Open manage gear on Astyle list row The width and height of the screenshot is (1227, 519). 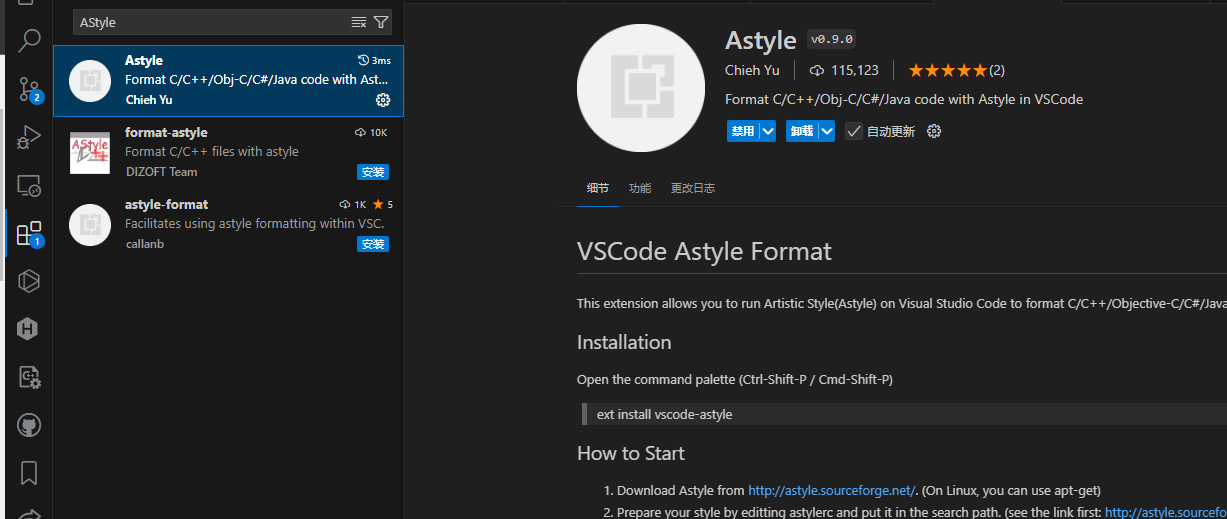(x=382, y=100)
